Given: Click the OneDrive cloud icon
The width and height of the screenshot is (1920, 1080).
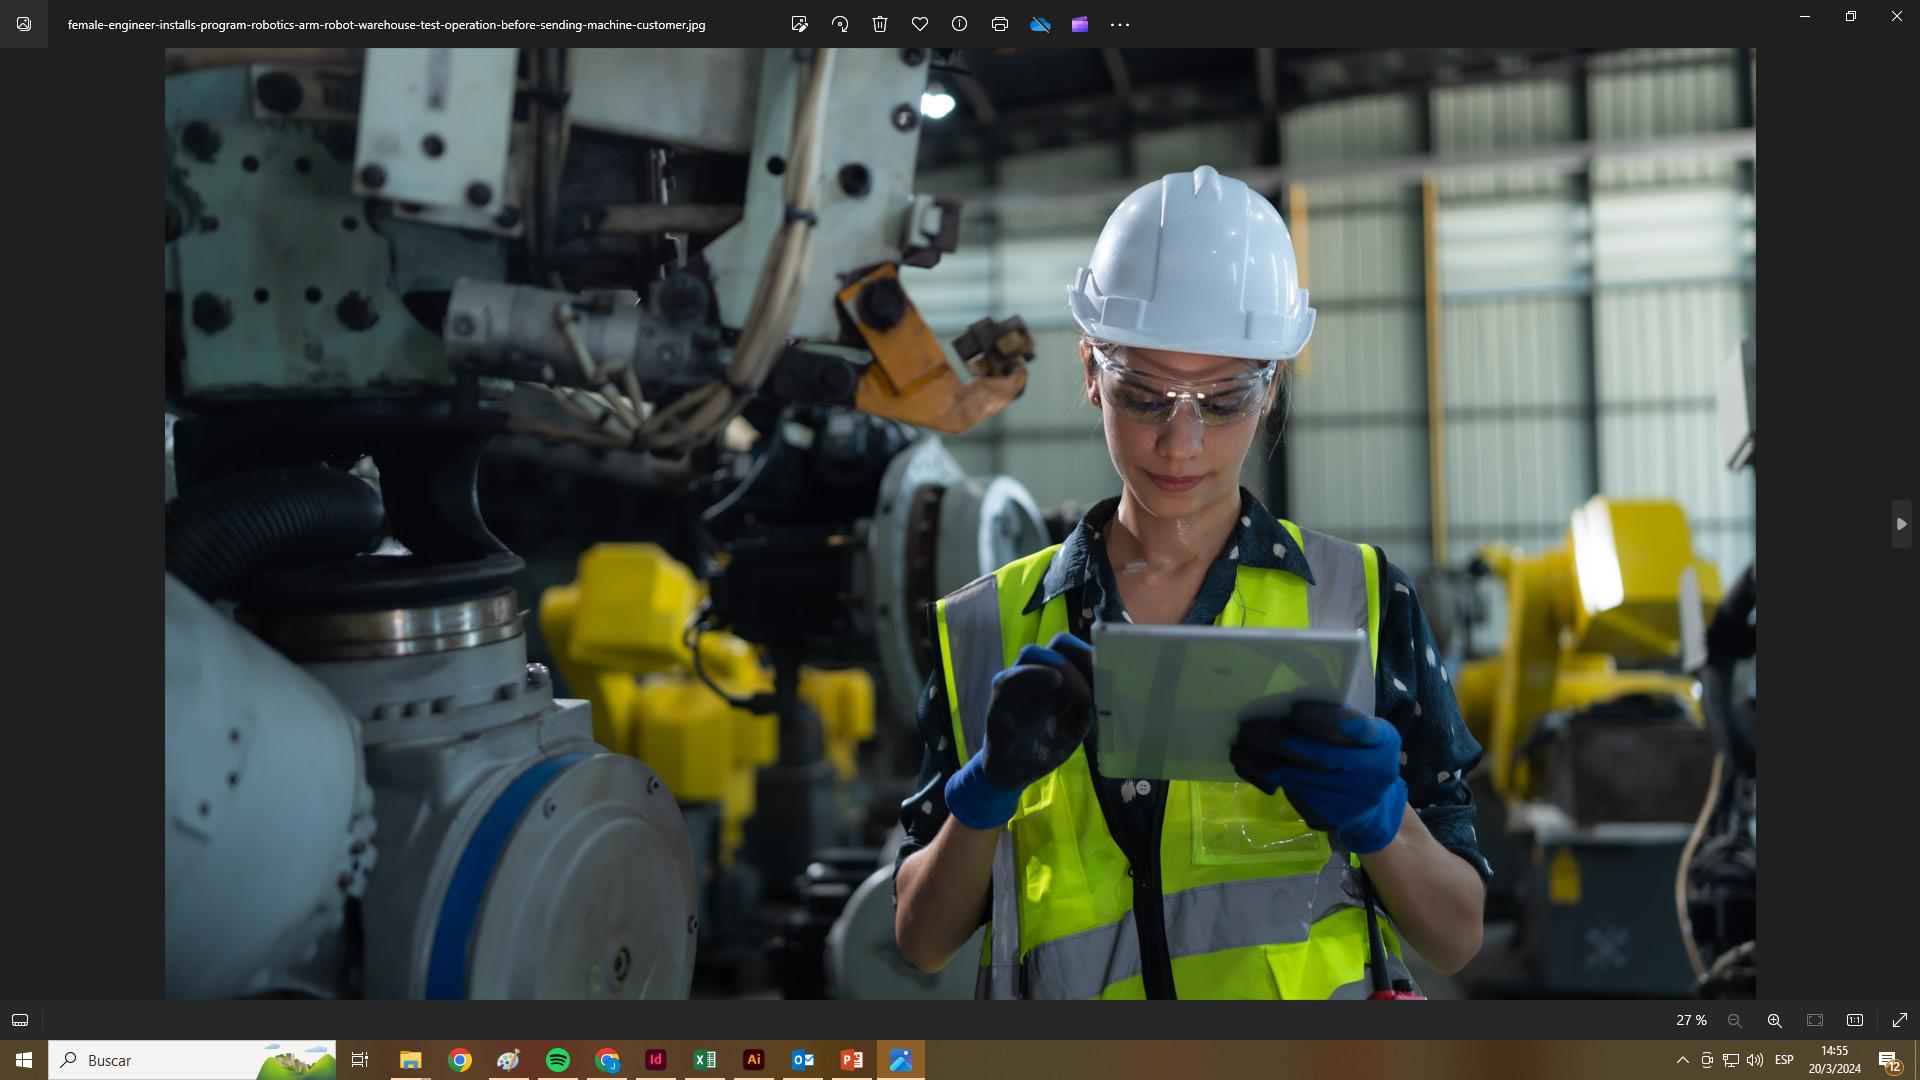Looking at the screenshot, I should point(1040,24).
